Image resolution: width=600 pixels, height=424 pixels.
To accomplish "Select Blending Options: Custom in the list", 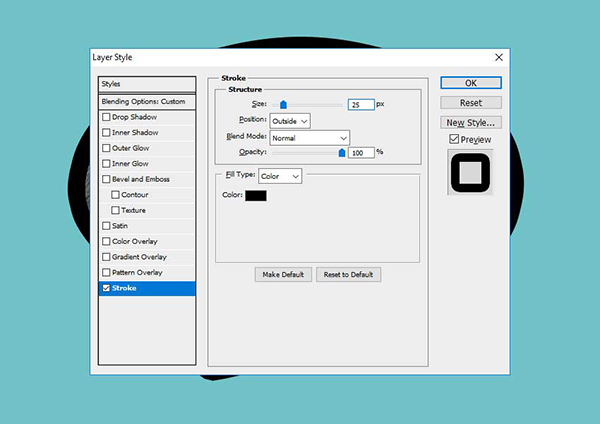I will pos(146,102).
